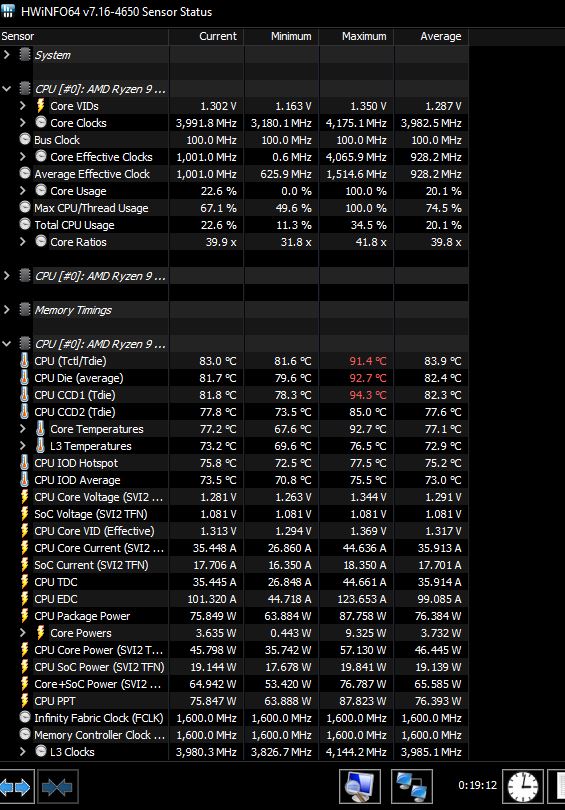Click the clock reset timer icon
565x810 pixels.
pos(523,787)
